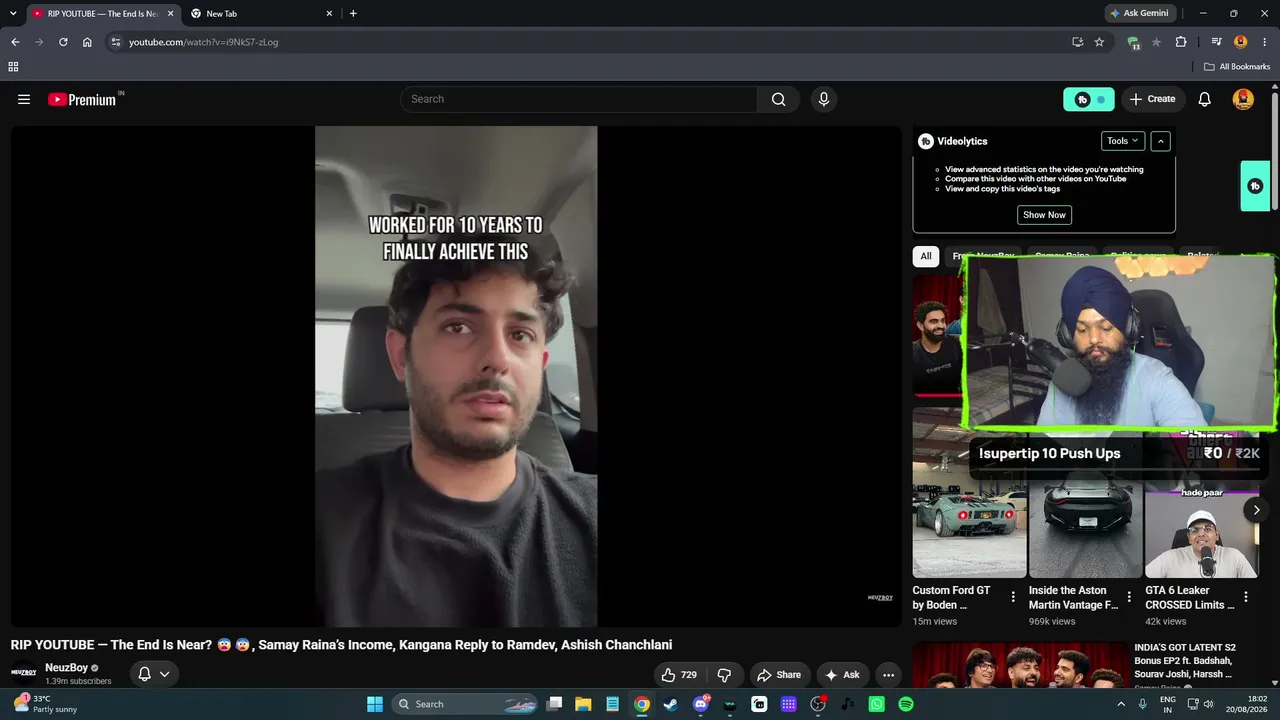Screen dimensions: 1280x720
Task: Reload the page in Chrome
Action: tap(63, 42)
